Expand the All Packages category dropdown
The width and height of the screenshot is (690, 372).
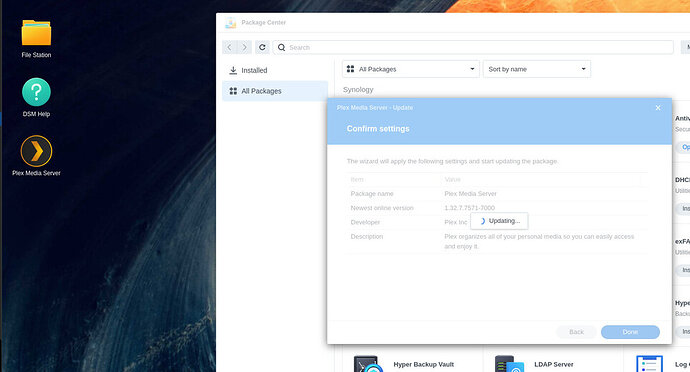[411, 69]
